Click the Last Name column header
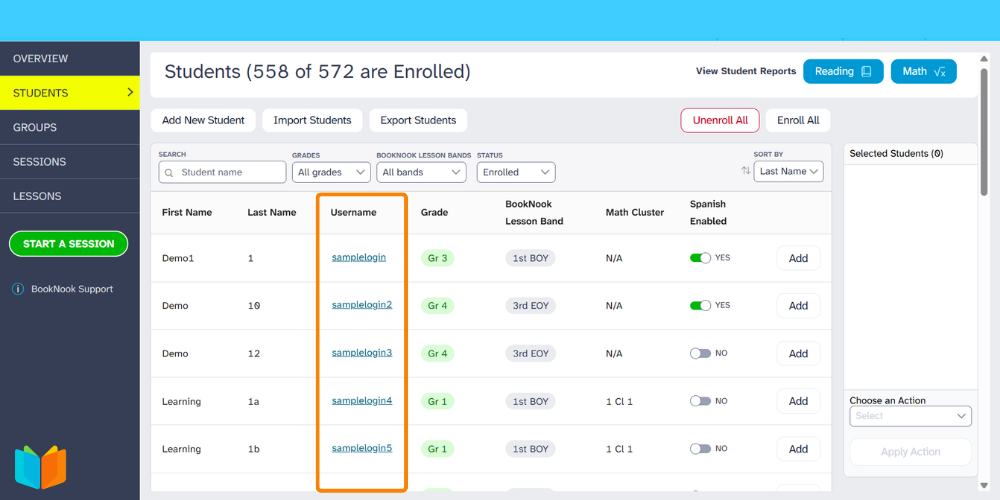This screenshot has width=1000, height=500. [x=272, y=212]
